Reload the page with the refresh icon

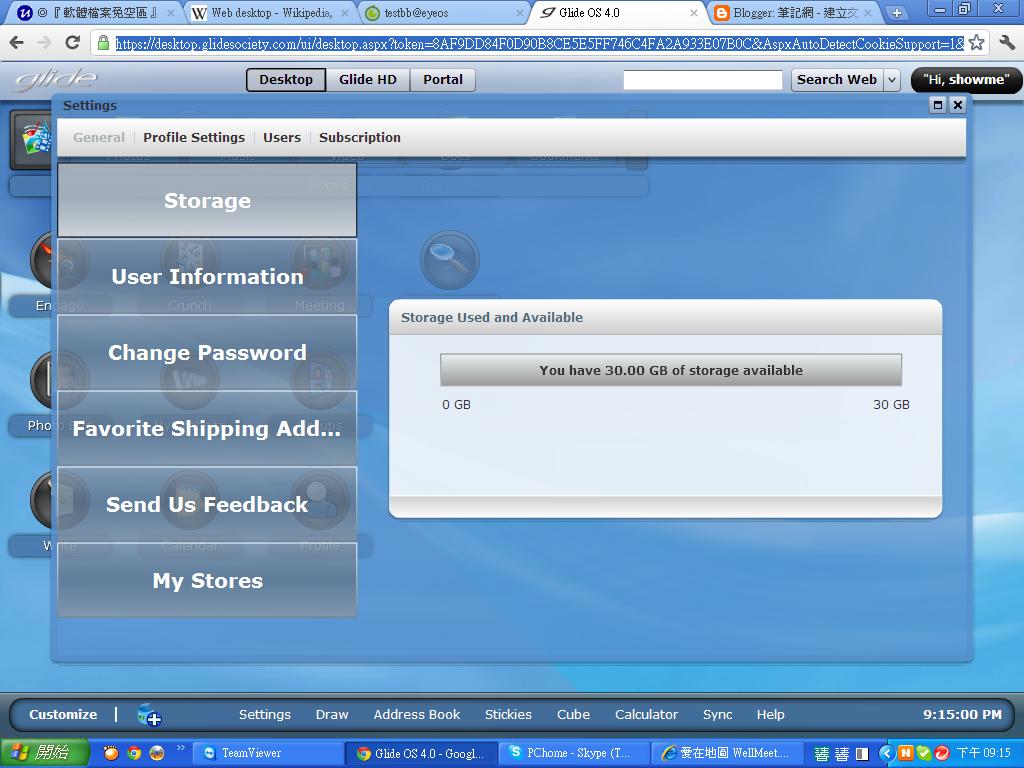point(72,43)
